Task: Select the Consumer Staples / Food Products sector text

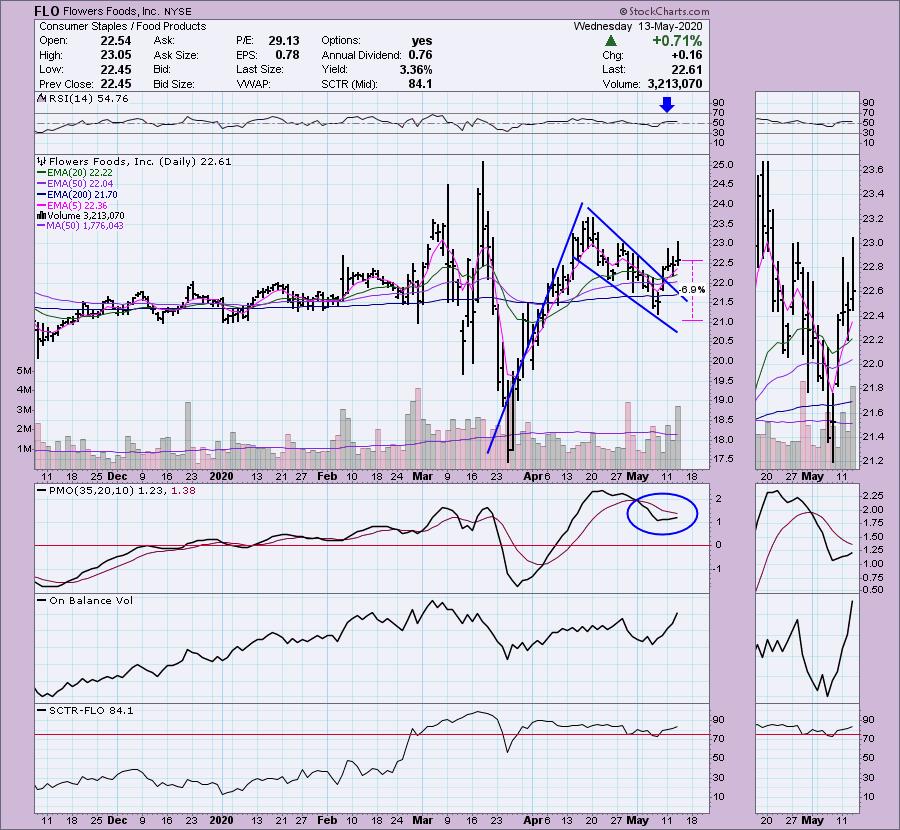Action: click(122, 26)
